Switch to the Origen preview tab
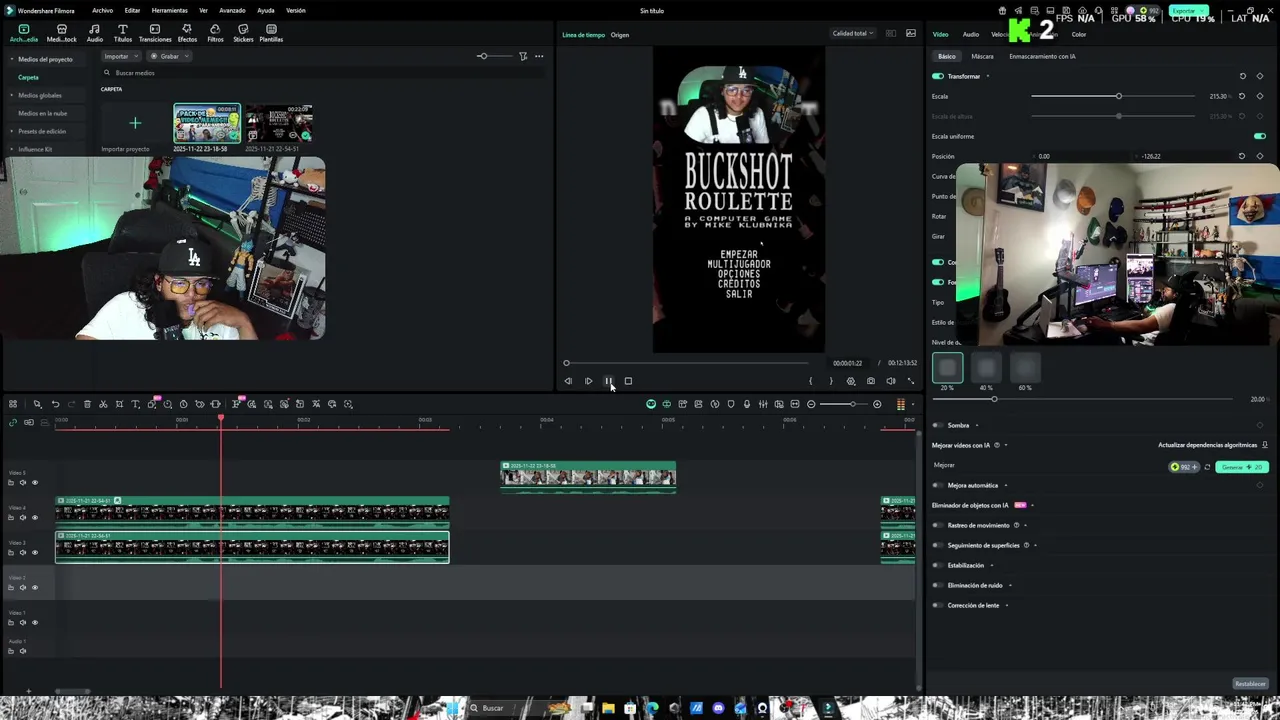 click(620, 35)
